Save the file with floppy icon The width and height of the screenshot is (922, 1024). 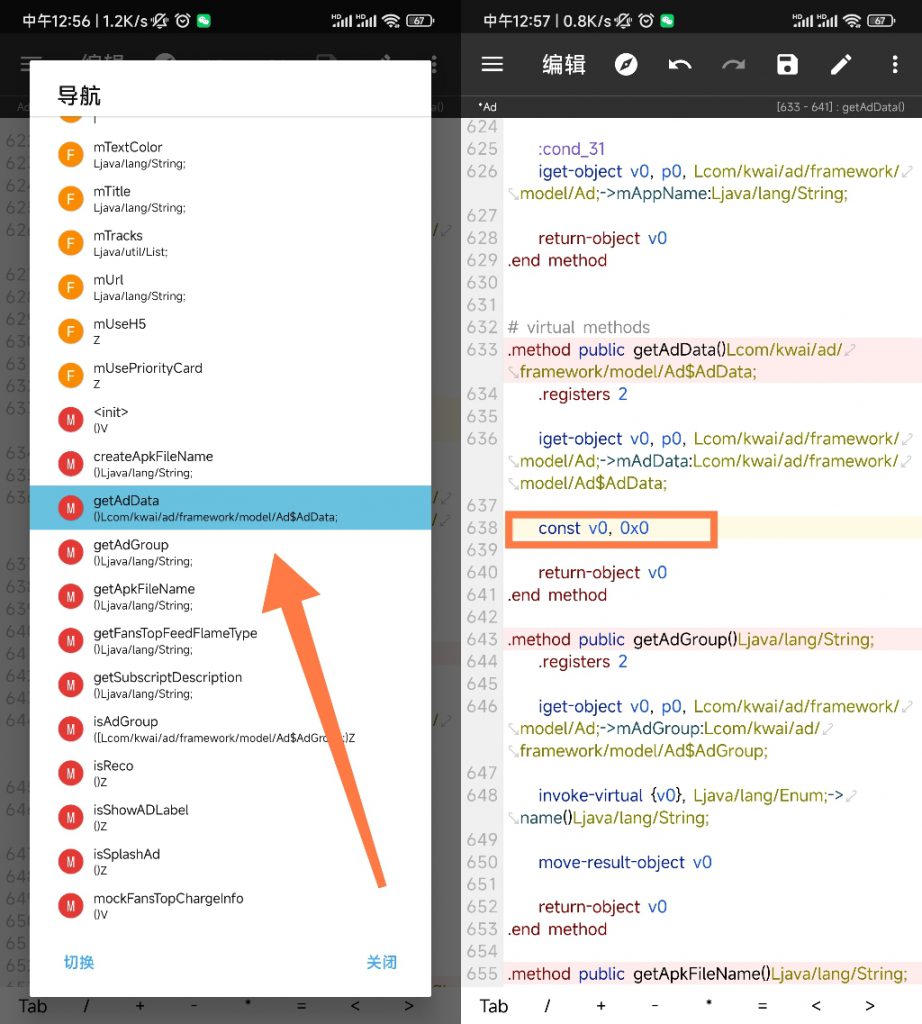tap(788, 65)
